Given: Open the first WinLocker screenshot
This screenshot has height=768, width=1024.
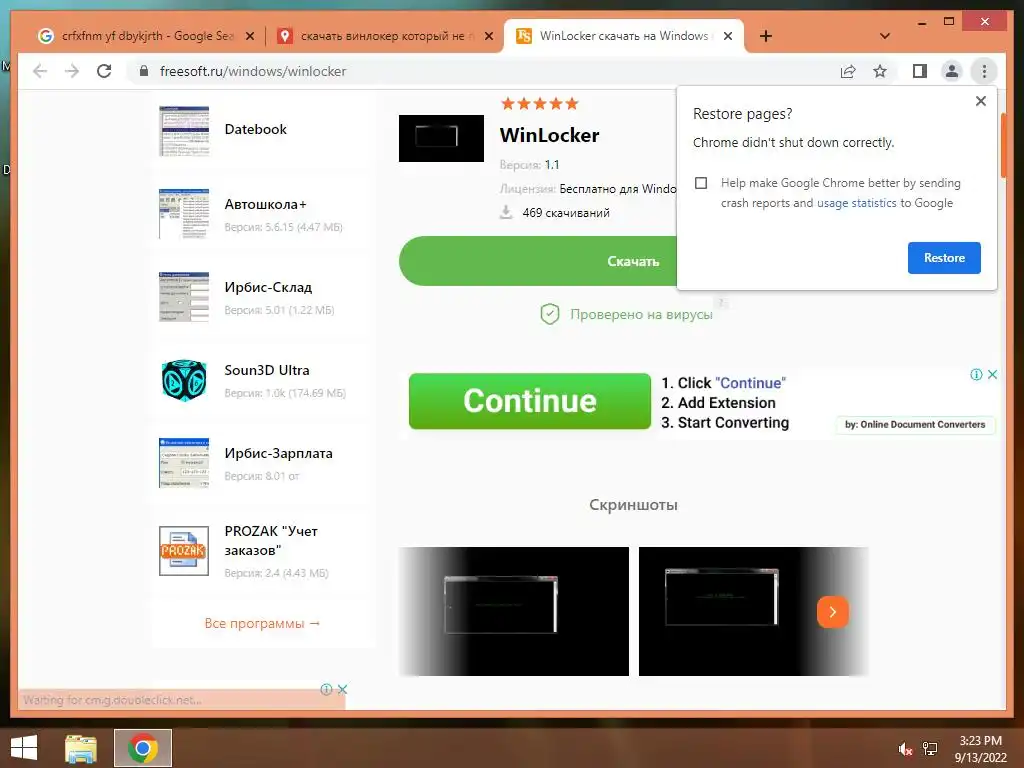Looking at the screenshot, I should pyautogui.click(x=514, y=611).
